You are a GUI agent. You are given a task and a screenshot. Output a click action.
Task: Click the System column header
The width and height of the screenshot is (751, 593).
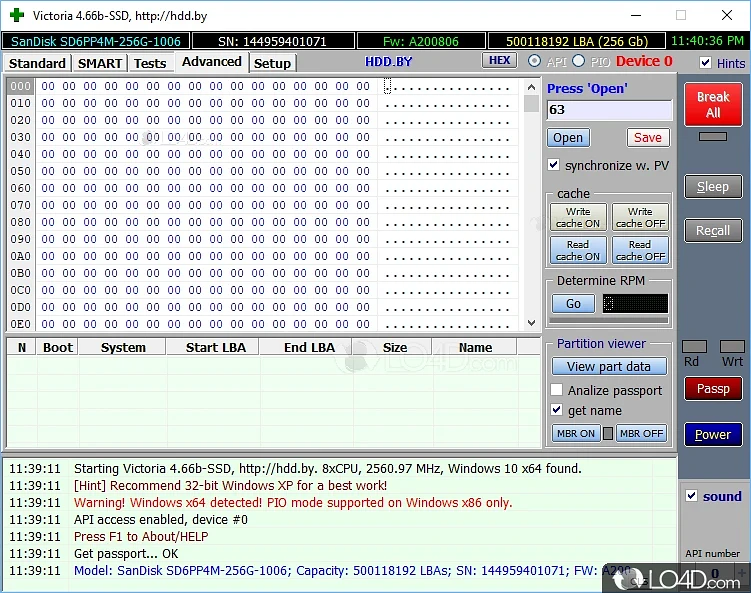(123, 347)
